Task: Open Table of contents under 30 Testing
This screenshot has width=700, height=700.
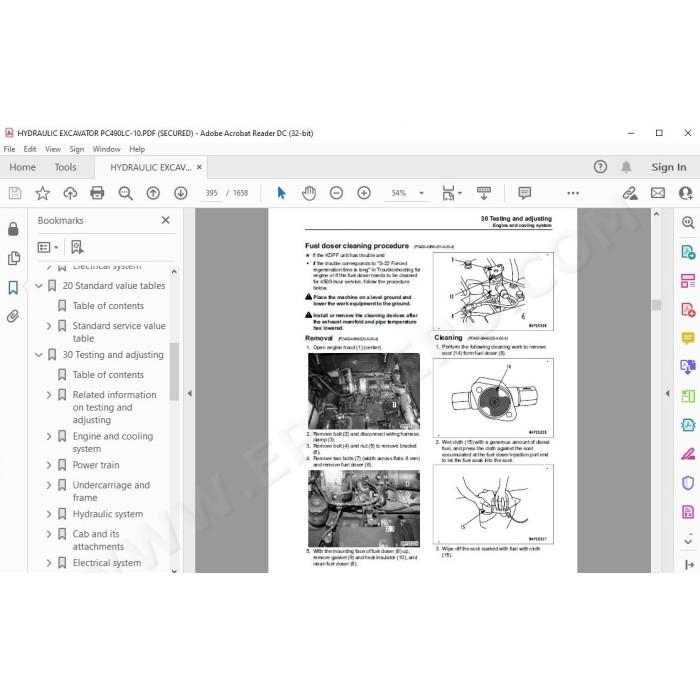Action: pos(108,375)
